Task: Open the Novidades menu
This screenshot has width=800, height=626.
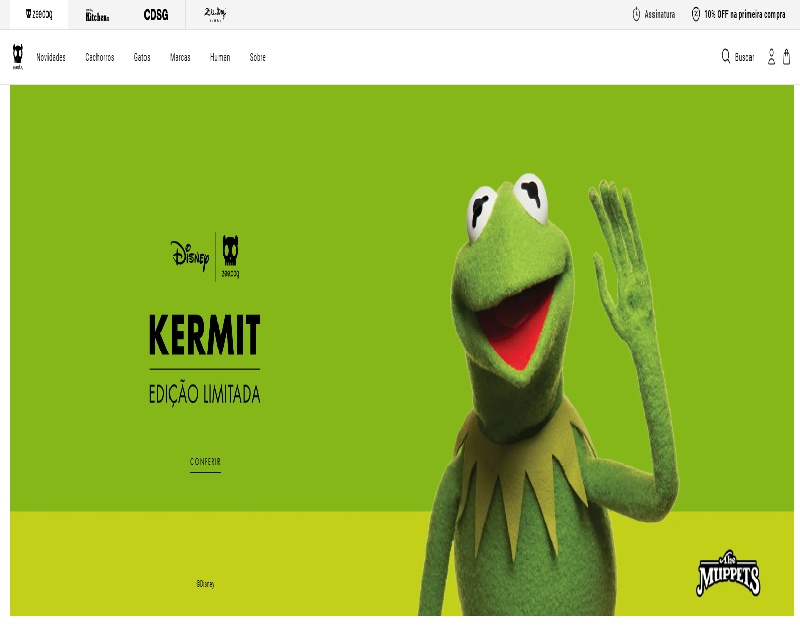Action: tap(51, 57)
